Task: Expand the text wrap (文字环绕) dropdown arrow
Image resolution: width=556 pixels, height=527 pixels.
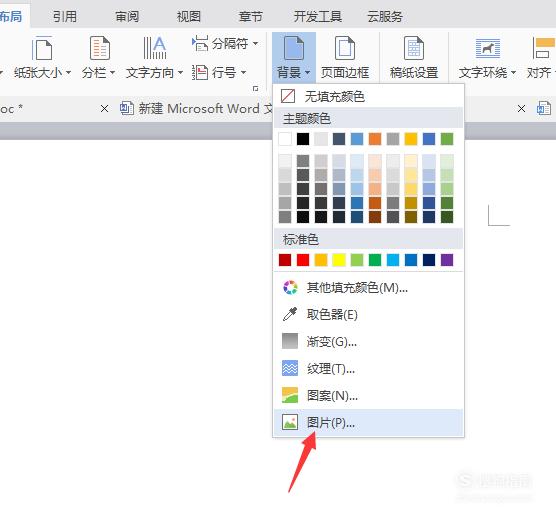Action: 513,73
